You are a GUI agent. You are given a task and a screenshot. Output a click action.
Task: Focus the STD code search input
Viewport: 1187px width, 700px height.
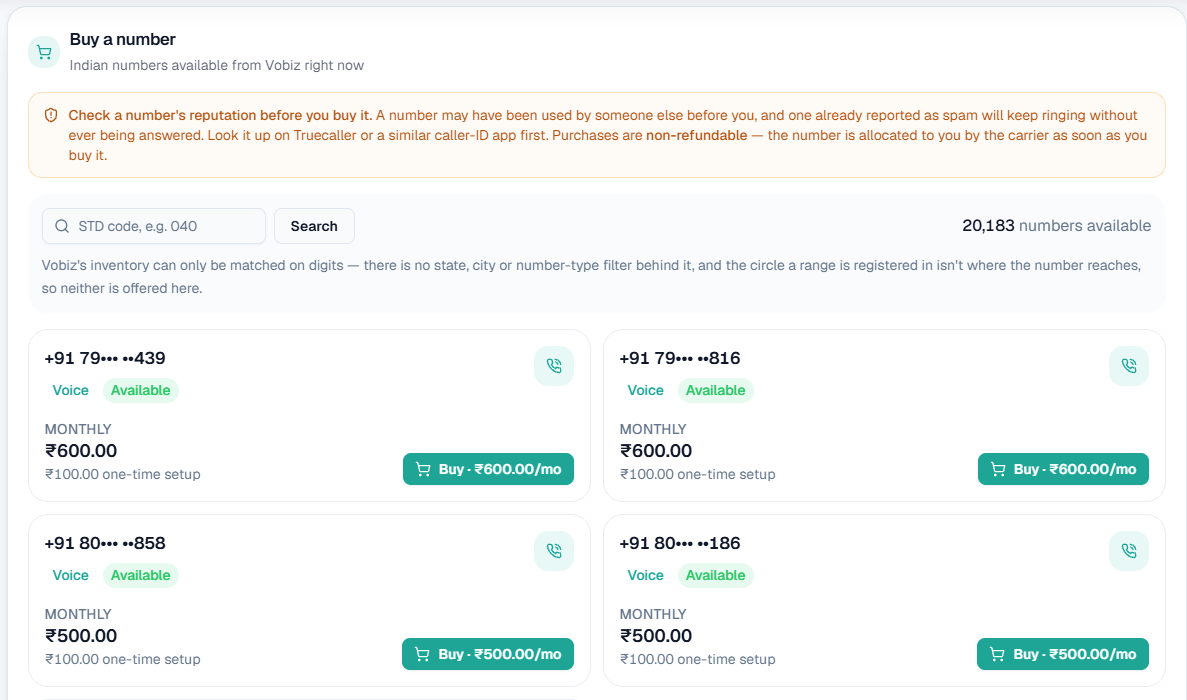tap(154, 226)
